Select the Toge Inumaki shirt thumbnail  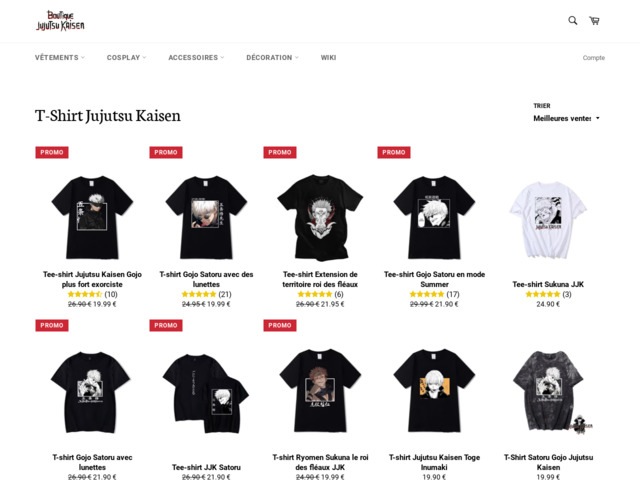pos(434,391)
